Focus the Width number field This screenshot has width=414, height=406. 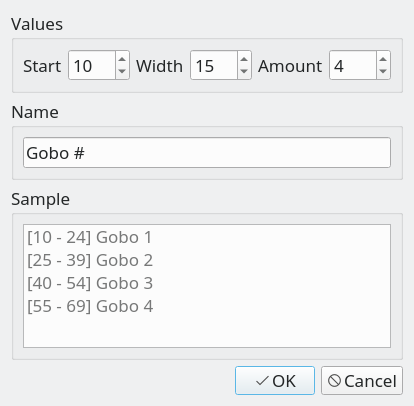pyautogui.click(x=214, y=65)
